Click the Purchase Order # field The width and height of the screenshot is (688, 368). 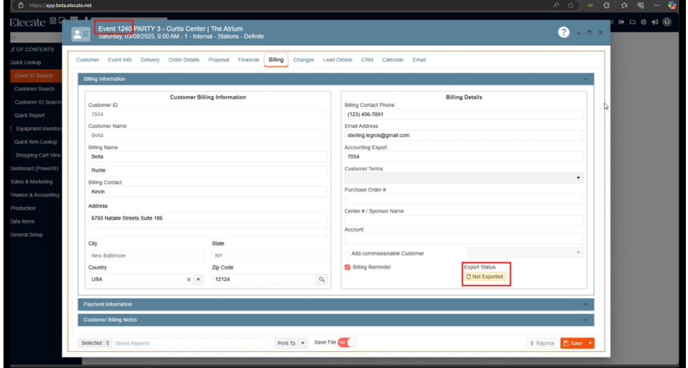(464, 199)
